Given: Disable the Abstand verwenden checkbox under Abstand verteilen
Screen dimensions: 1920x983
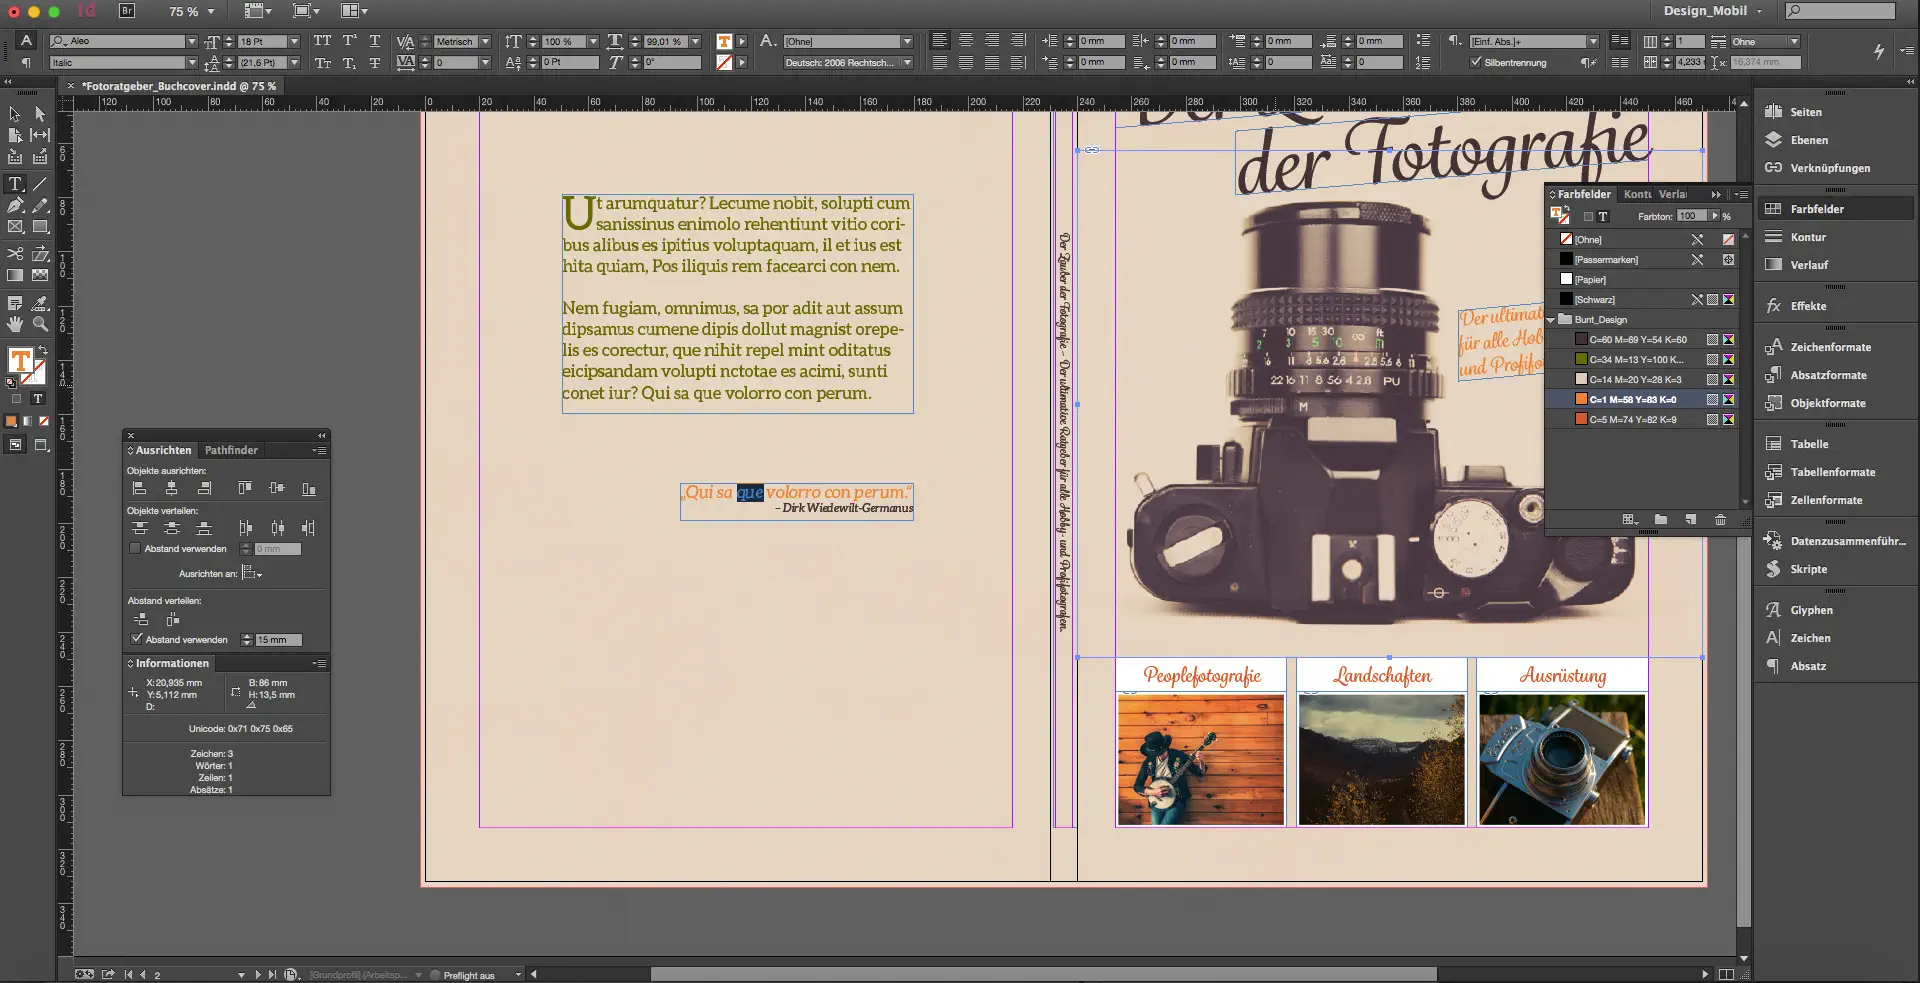Looking at the screenshot, I should click(x=136, y=637).
